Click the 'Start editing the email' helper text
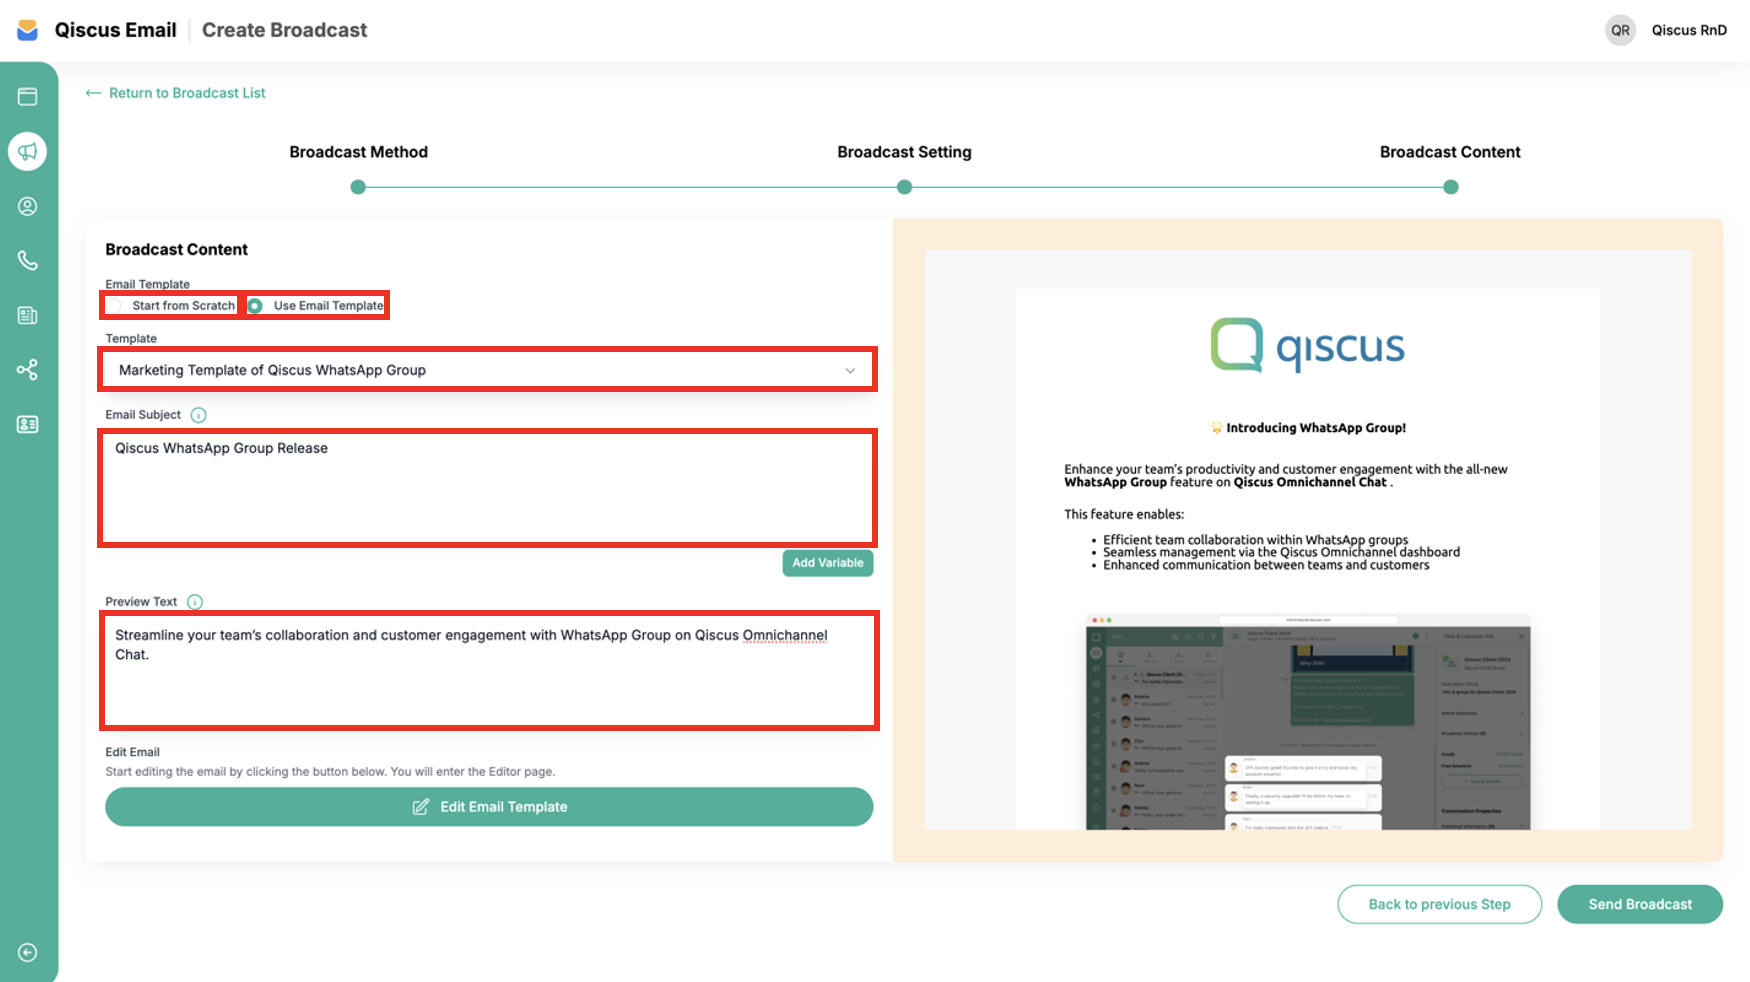The height and width of the screenshot is (982, 1750). pyautogui.click(x=330, y=772)
